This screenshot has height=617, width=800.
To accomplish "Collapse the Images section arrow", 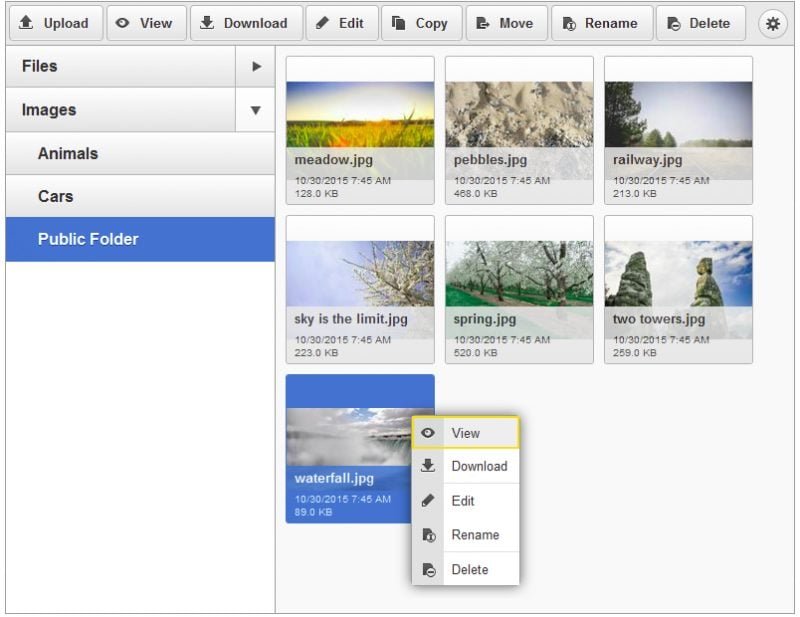I will [x=256, y=110].
